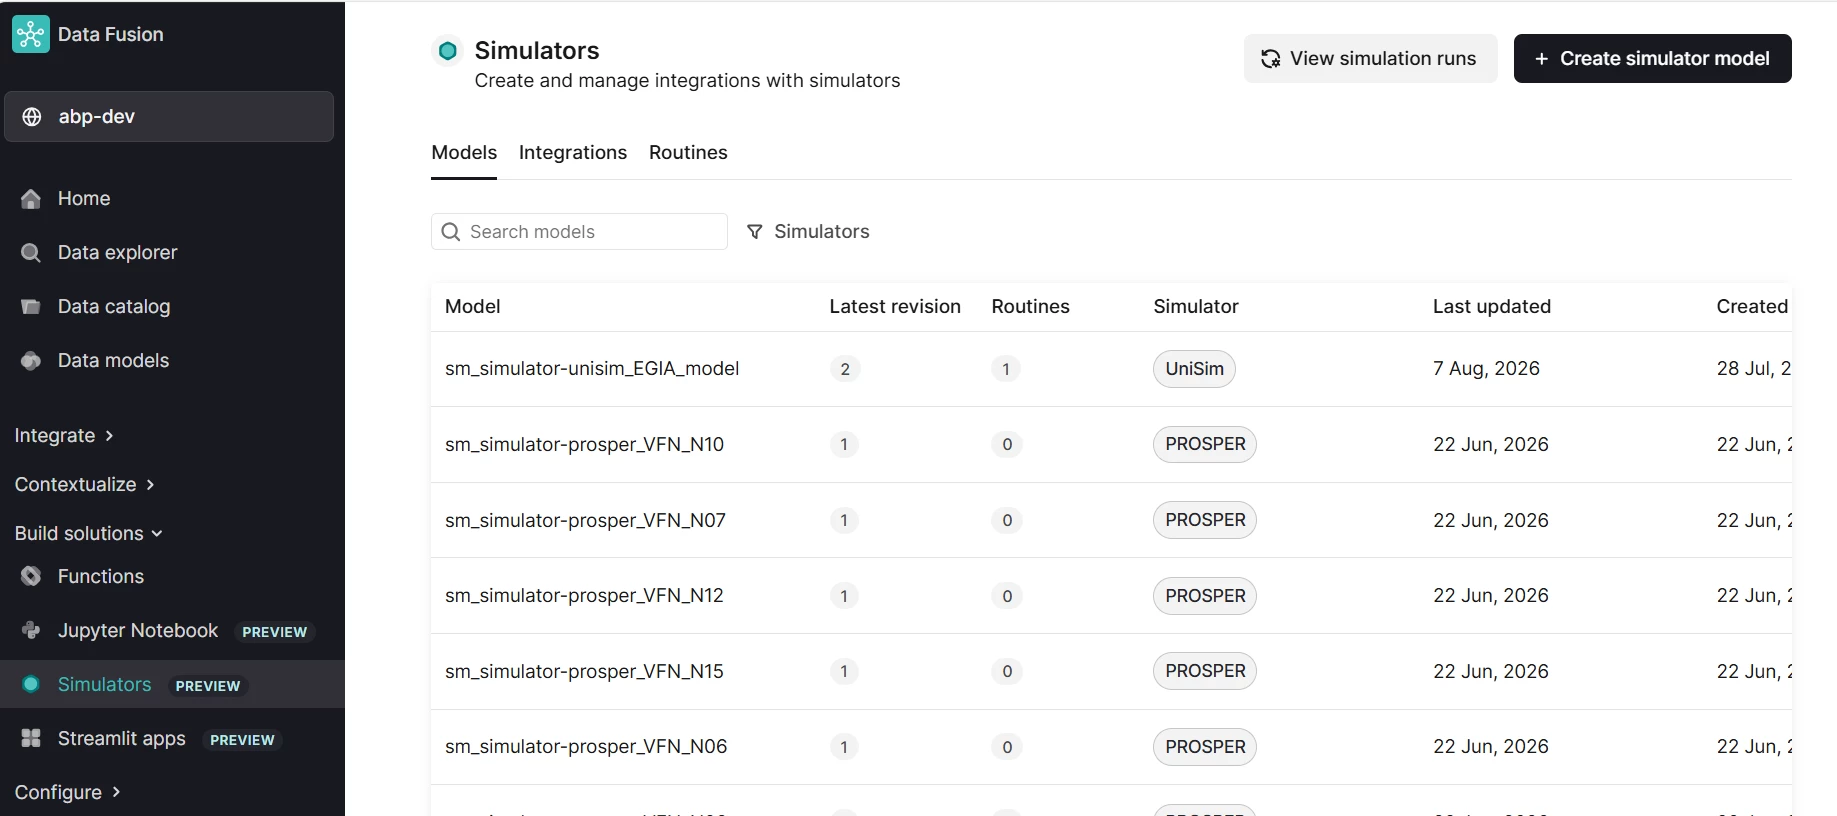This screenshot has width=1837, height=816.
Task: Switch to the Integrations tab
Action: point(573,153)
